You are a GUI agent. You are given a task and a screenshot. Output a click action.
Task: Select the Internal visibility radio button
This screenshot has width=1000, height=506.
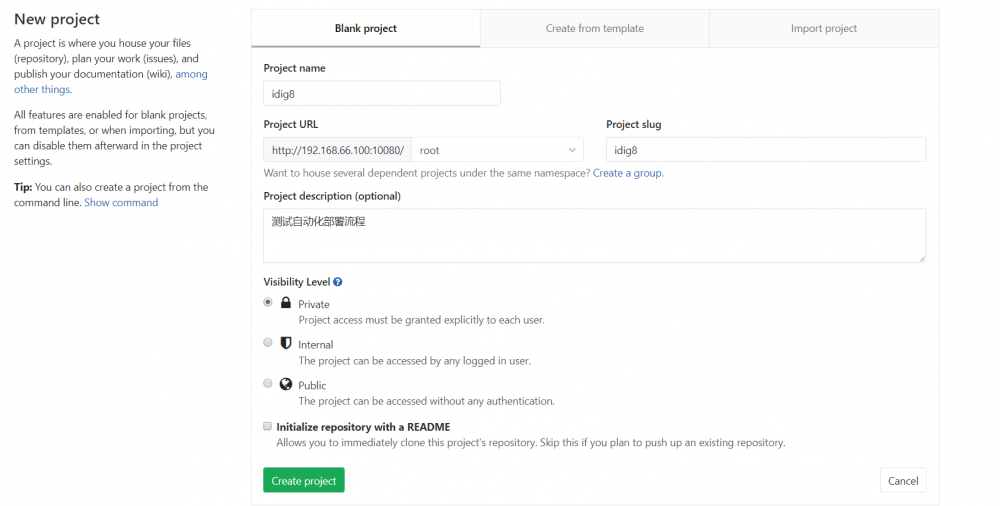click(268, 342)
